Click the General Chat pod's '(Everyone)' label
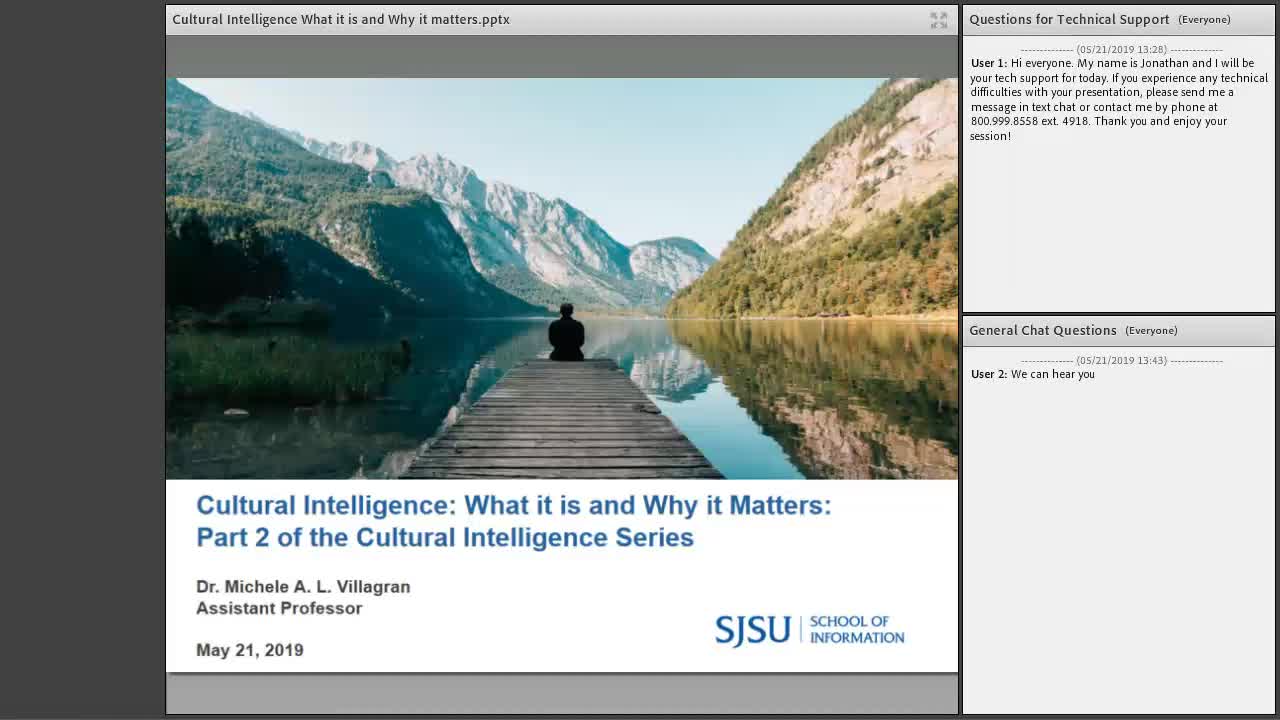The width and height of the screenshot is (1280, 720). 1151,331
